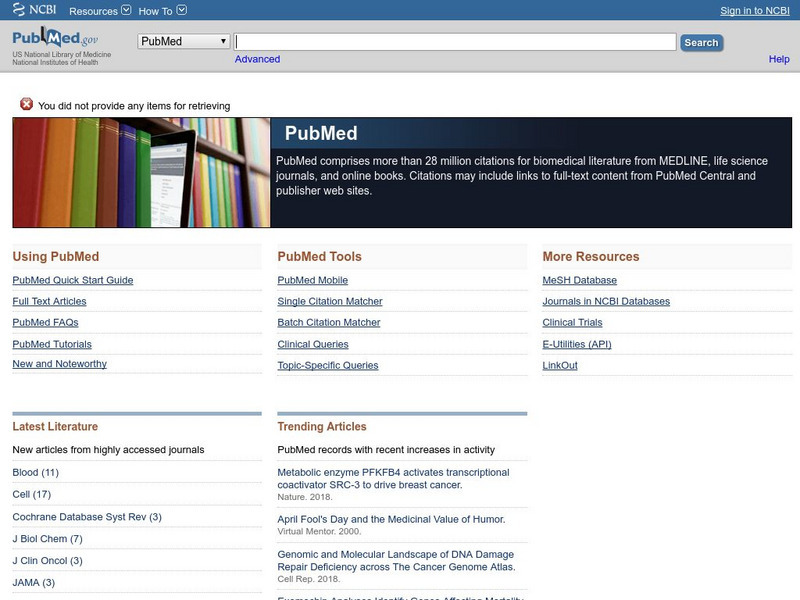Image resolution: width=800 pixels, height=600 pixels.
Task: Click the PubMed banner title text
Action: tap(321, 133)
